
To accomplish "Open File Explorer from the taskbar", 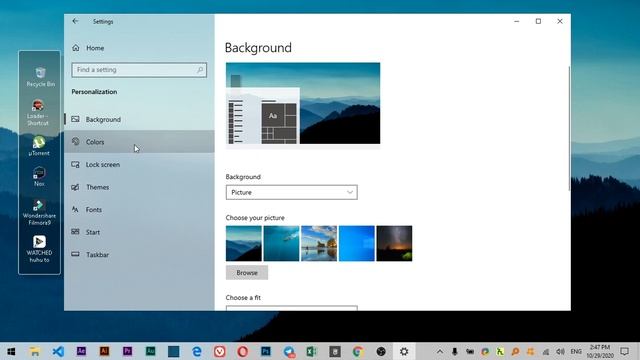I will click(x=35, y=351).
